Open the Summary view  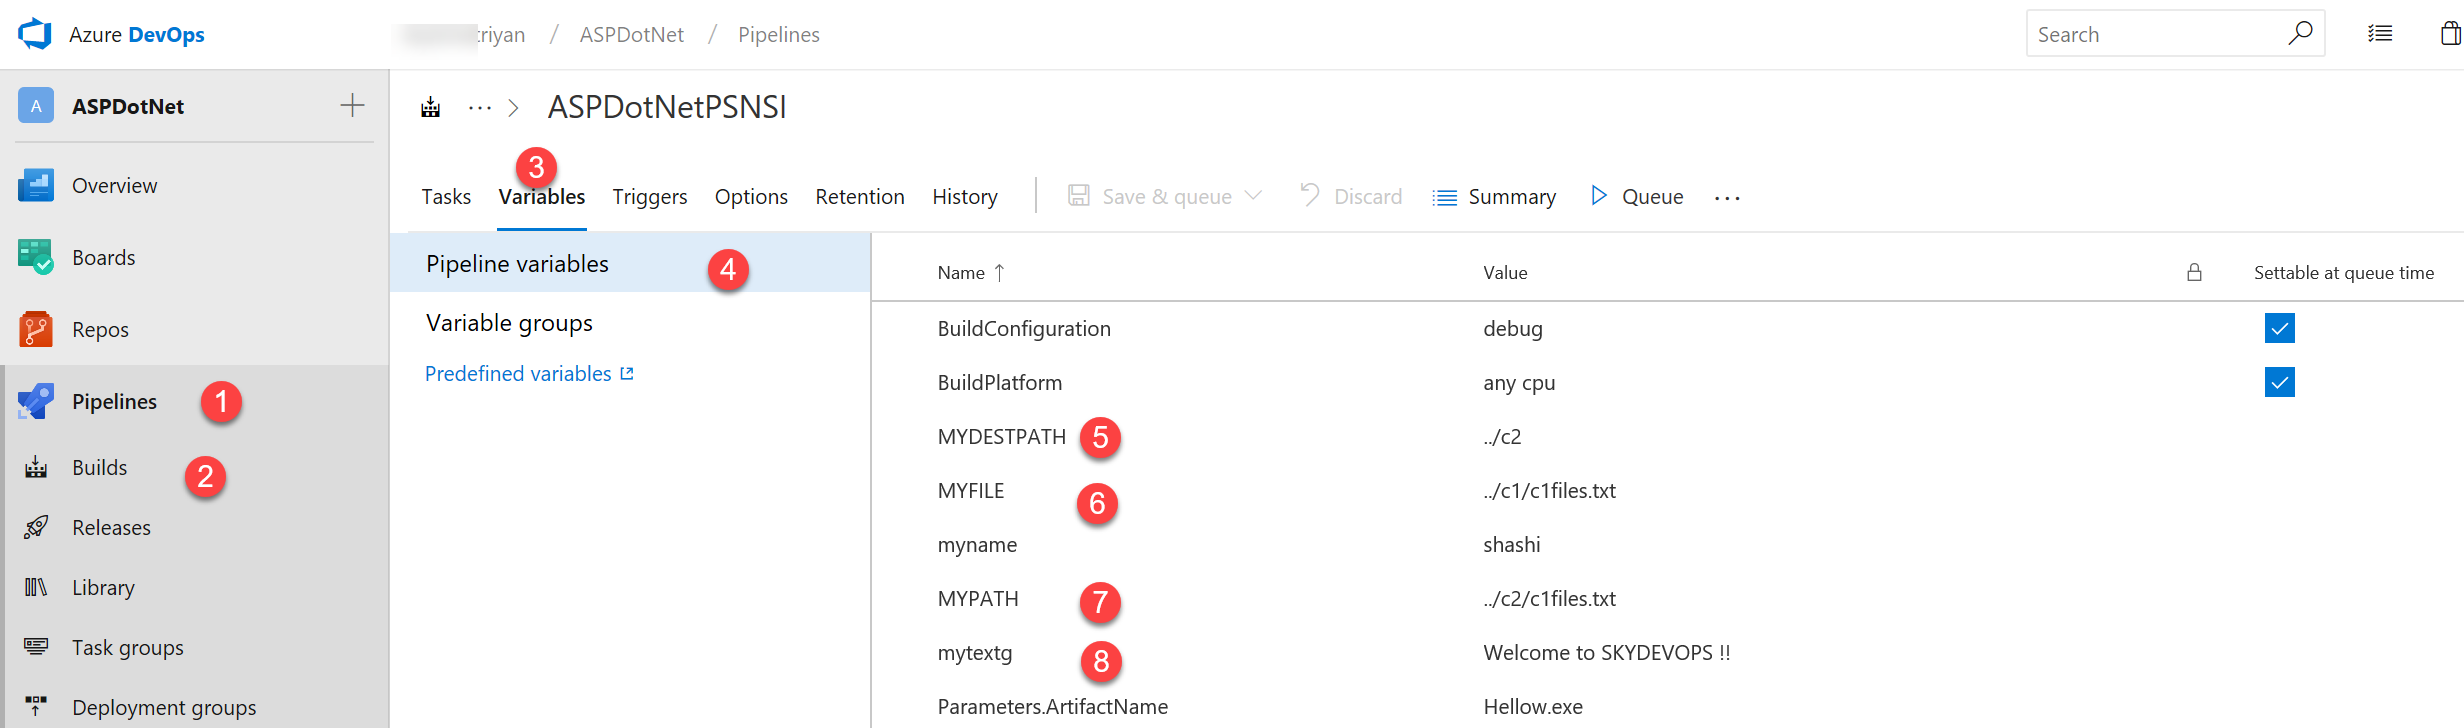(1494, 197)
